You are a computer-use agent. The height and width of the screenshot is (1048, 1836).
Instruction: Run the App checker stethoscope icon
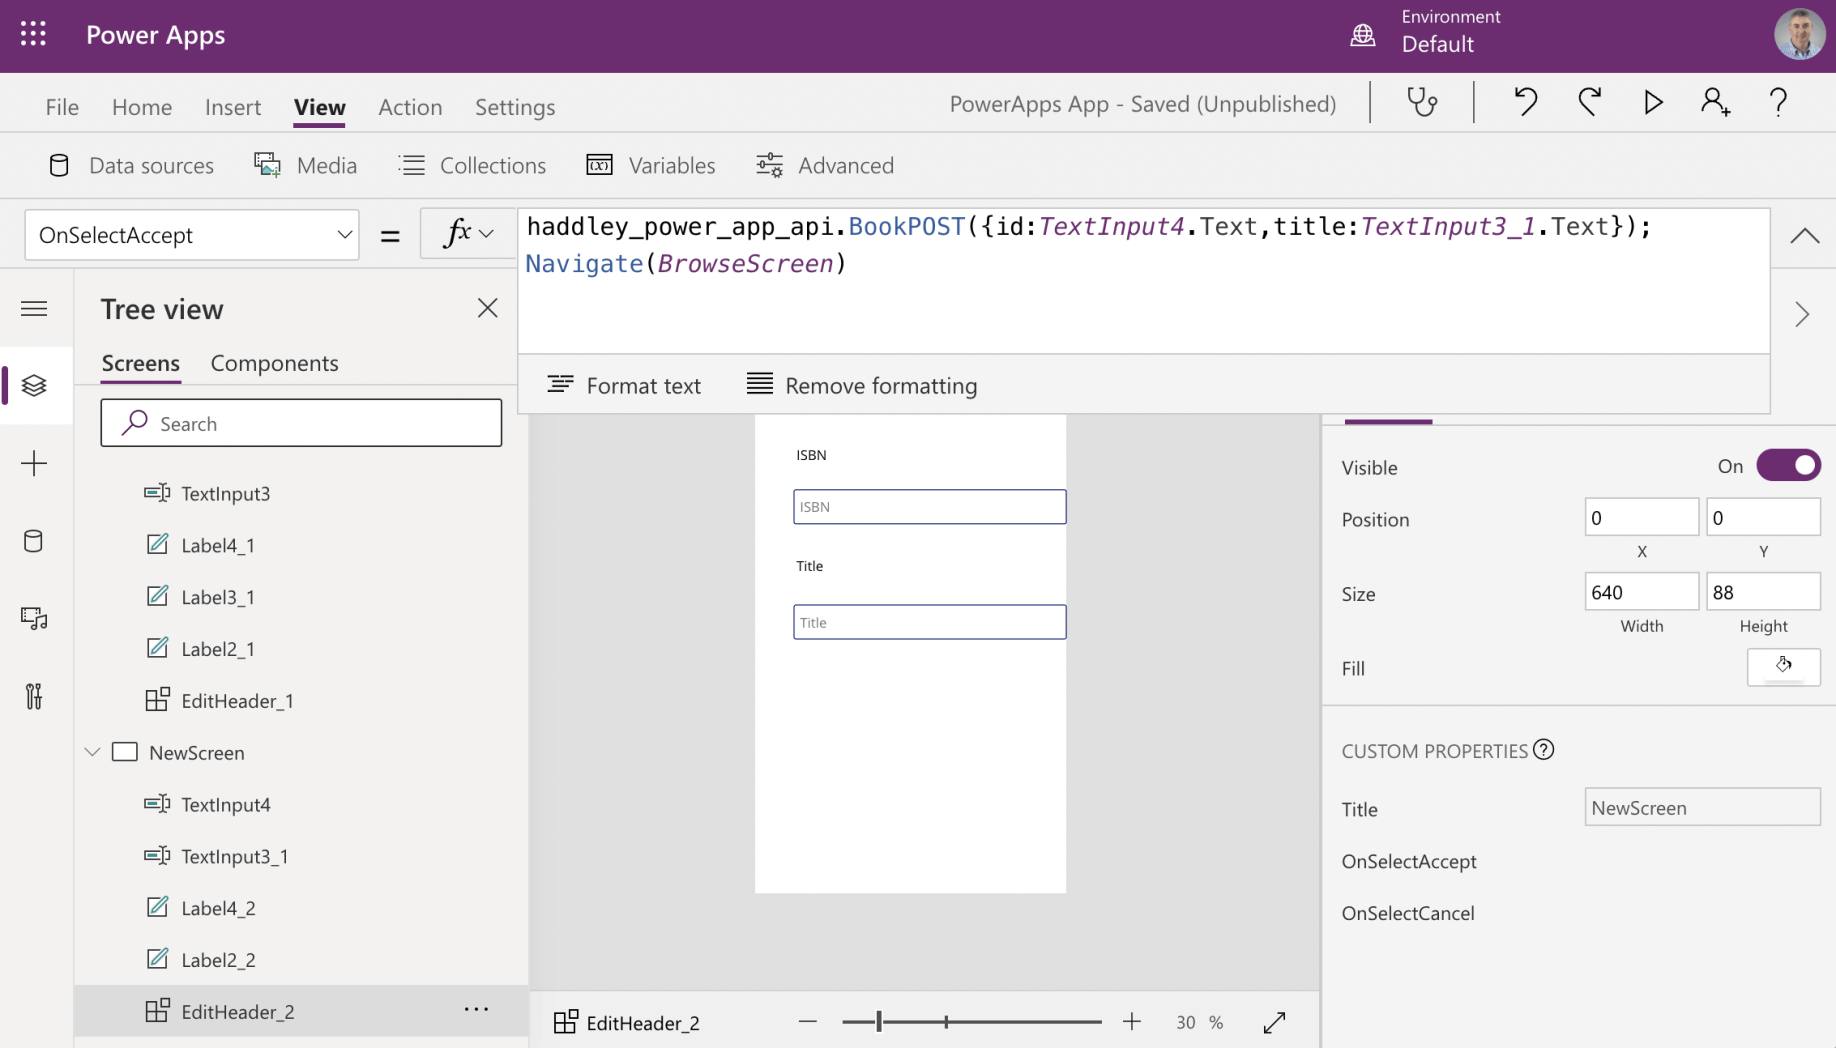pyautogui.click(x=1421, y=103)
